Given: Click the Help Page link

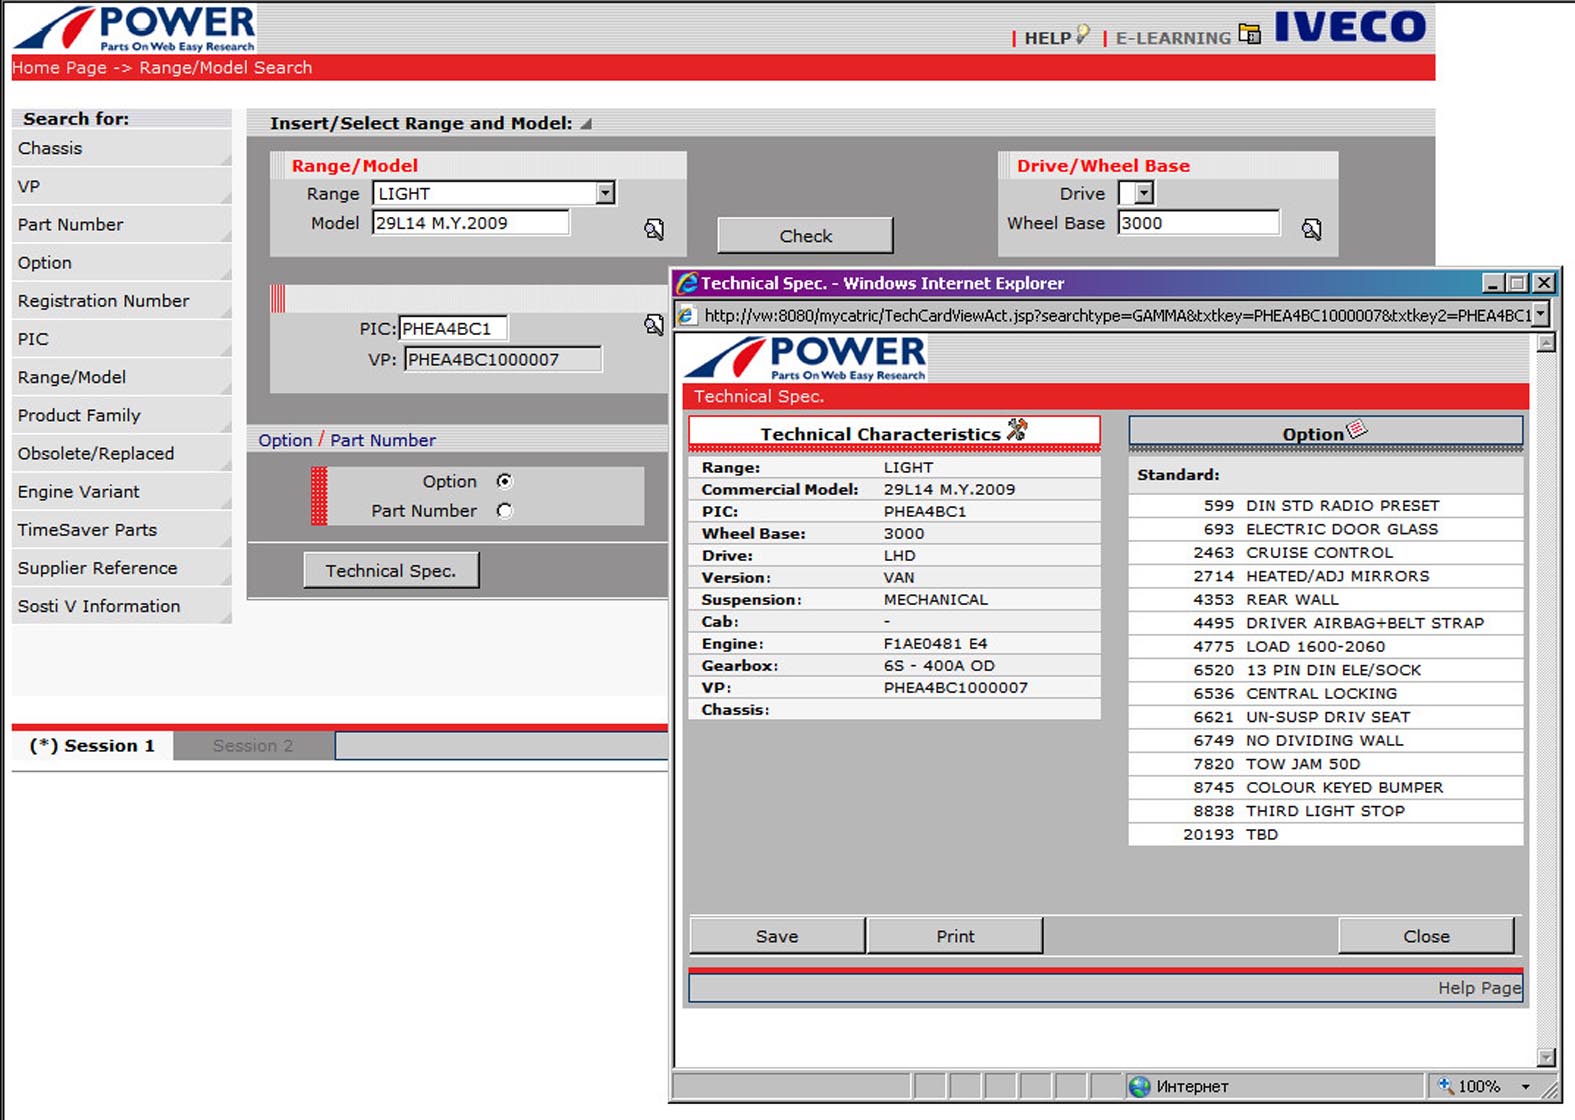Looking at the screenshot, I should coord(1479,988).
